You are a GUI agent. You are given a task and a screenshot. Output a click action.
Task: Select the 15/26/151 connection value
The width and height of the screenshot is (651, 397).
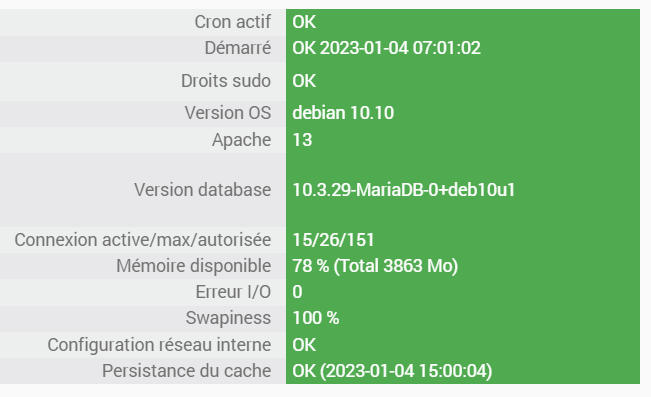pos(333,240)
